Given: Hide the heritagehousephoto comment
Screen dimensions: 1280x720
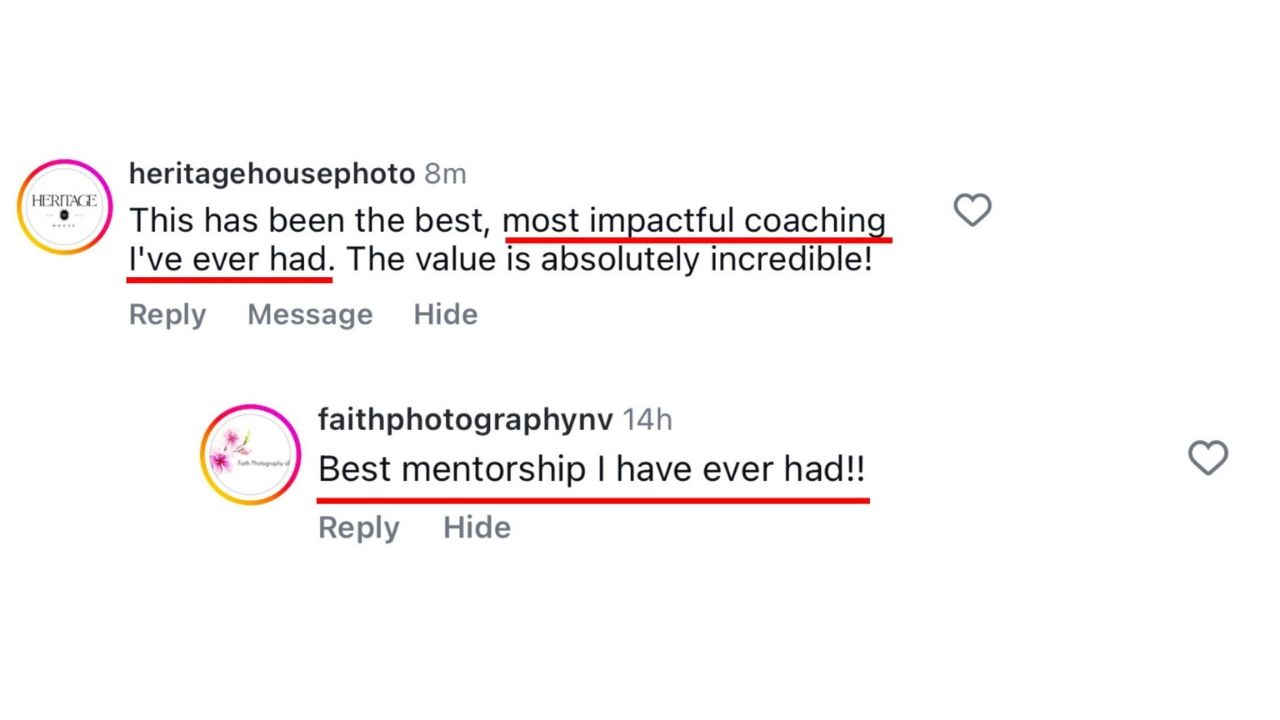Looking at the screenshot, I should (x=446, y=315).
